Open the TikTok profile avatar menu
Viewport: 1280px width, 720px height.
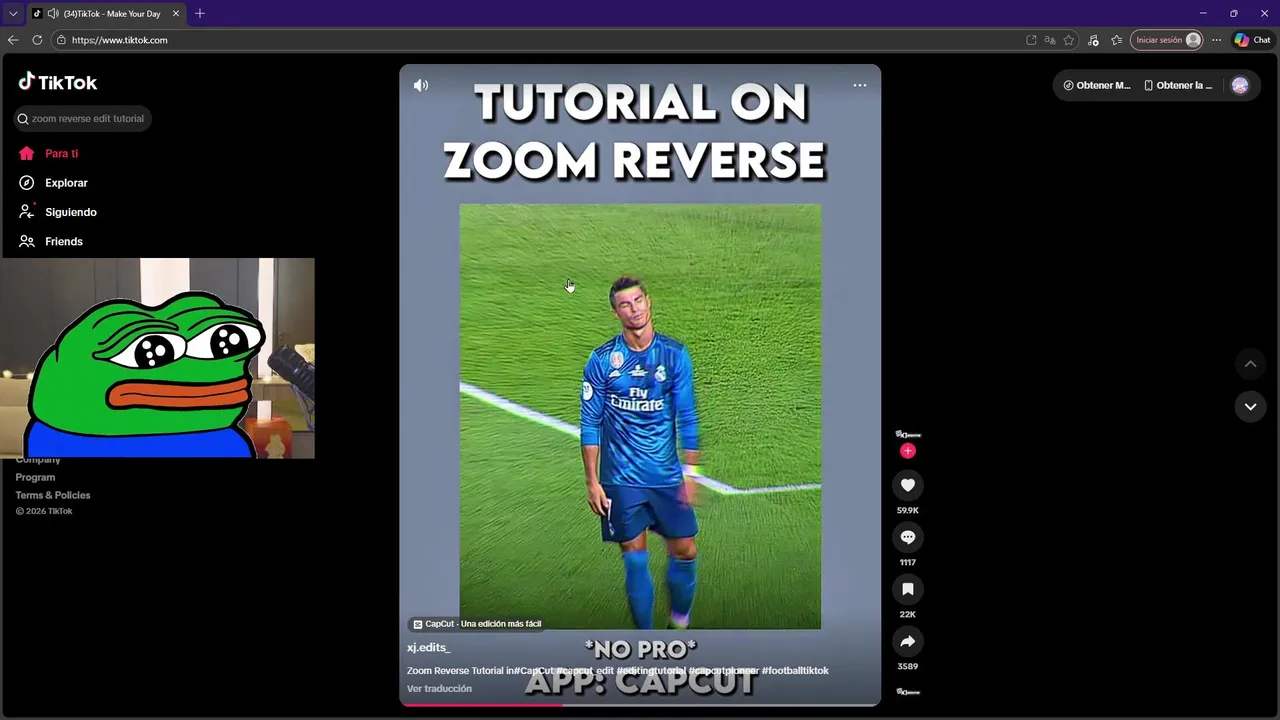[1240, 85]
